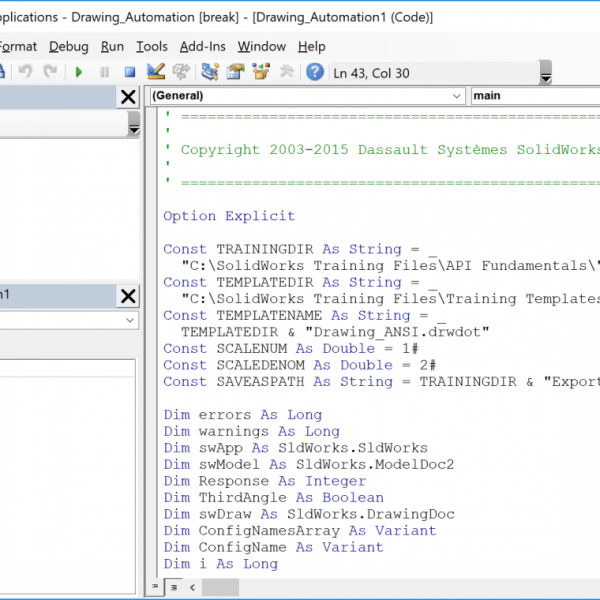Open Project panel toolbar options arrow
This screenshot has height=600, width=600.
134,124
